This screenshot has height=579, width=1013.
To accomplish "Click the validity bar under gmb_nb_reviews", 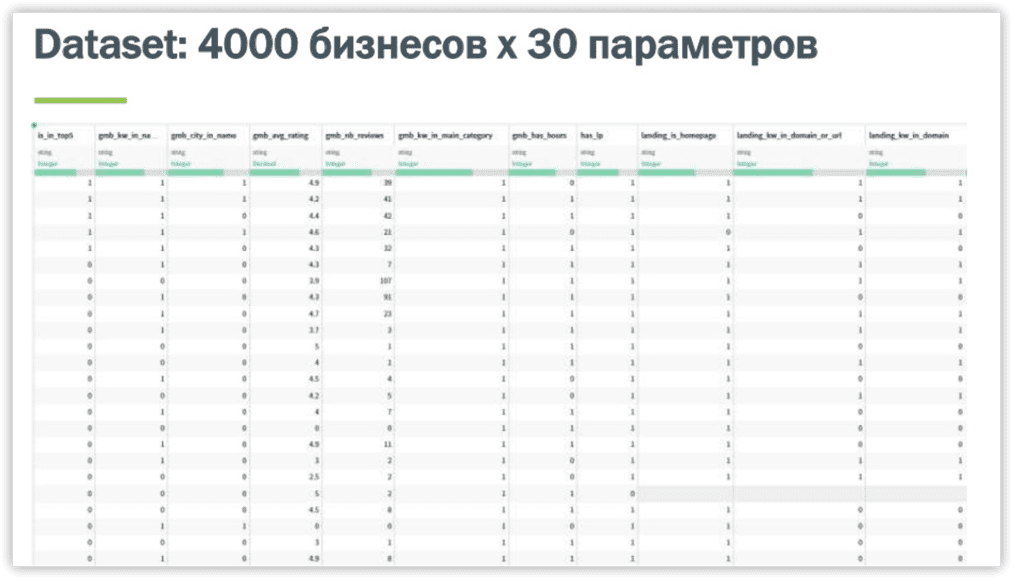I will point(358,173).
